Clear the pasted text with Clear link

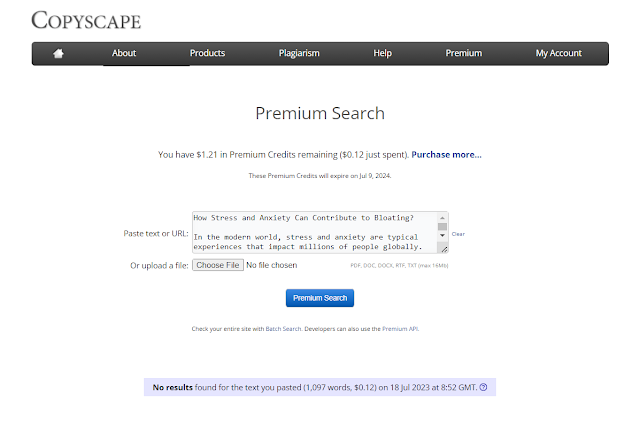[458, 234]
